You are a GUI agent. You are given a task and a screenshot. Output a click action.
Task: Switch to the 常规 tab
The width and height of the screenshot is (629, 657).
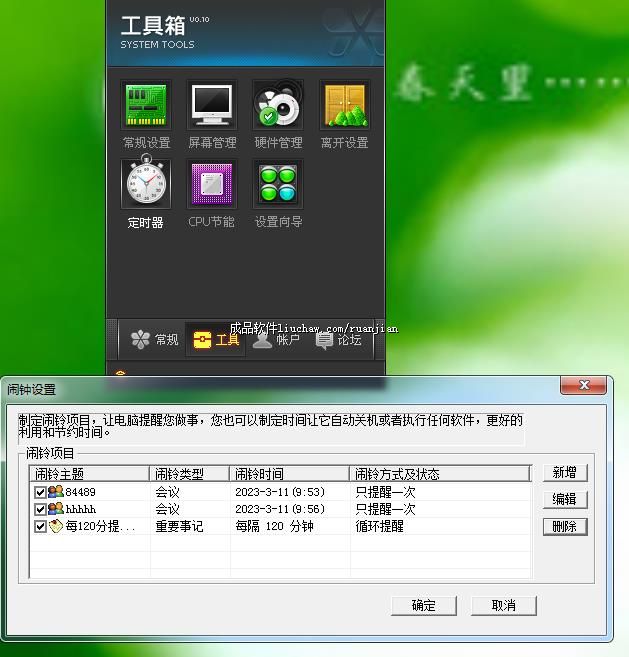point(154,339)
